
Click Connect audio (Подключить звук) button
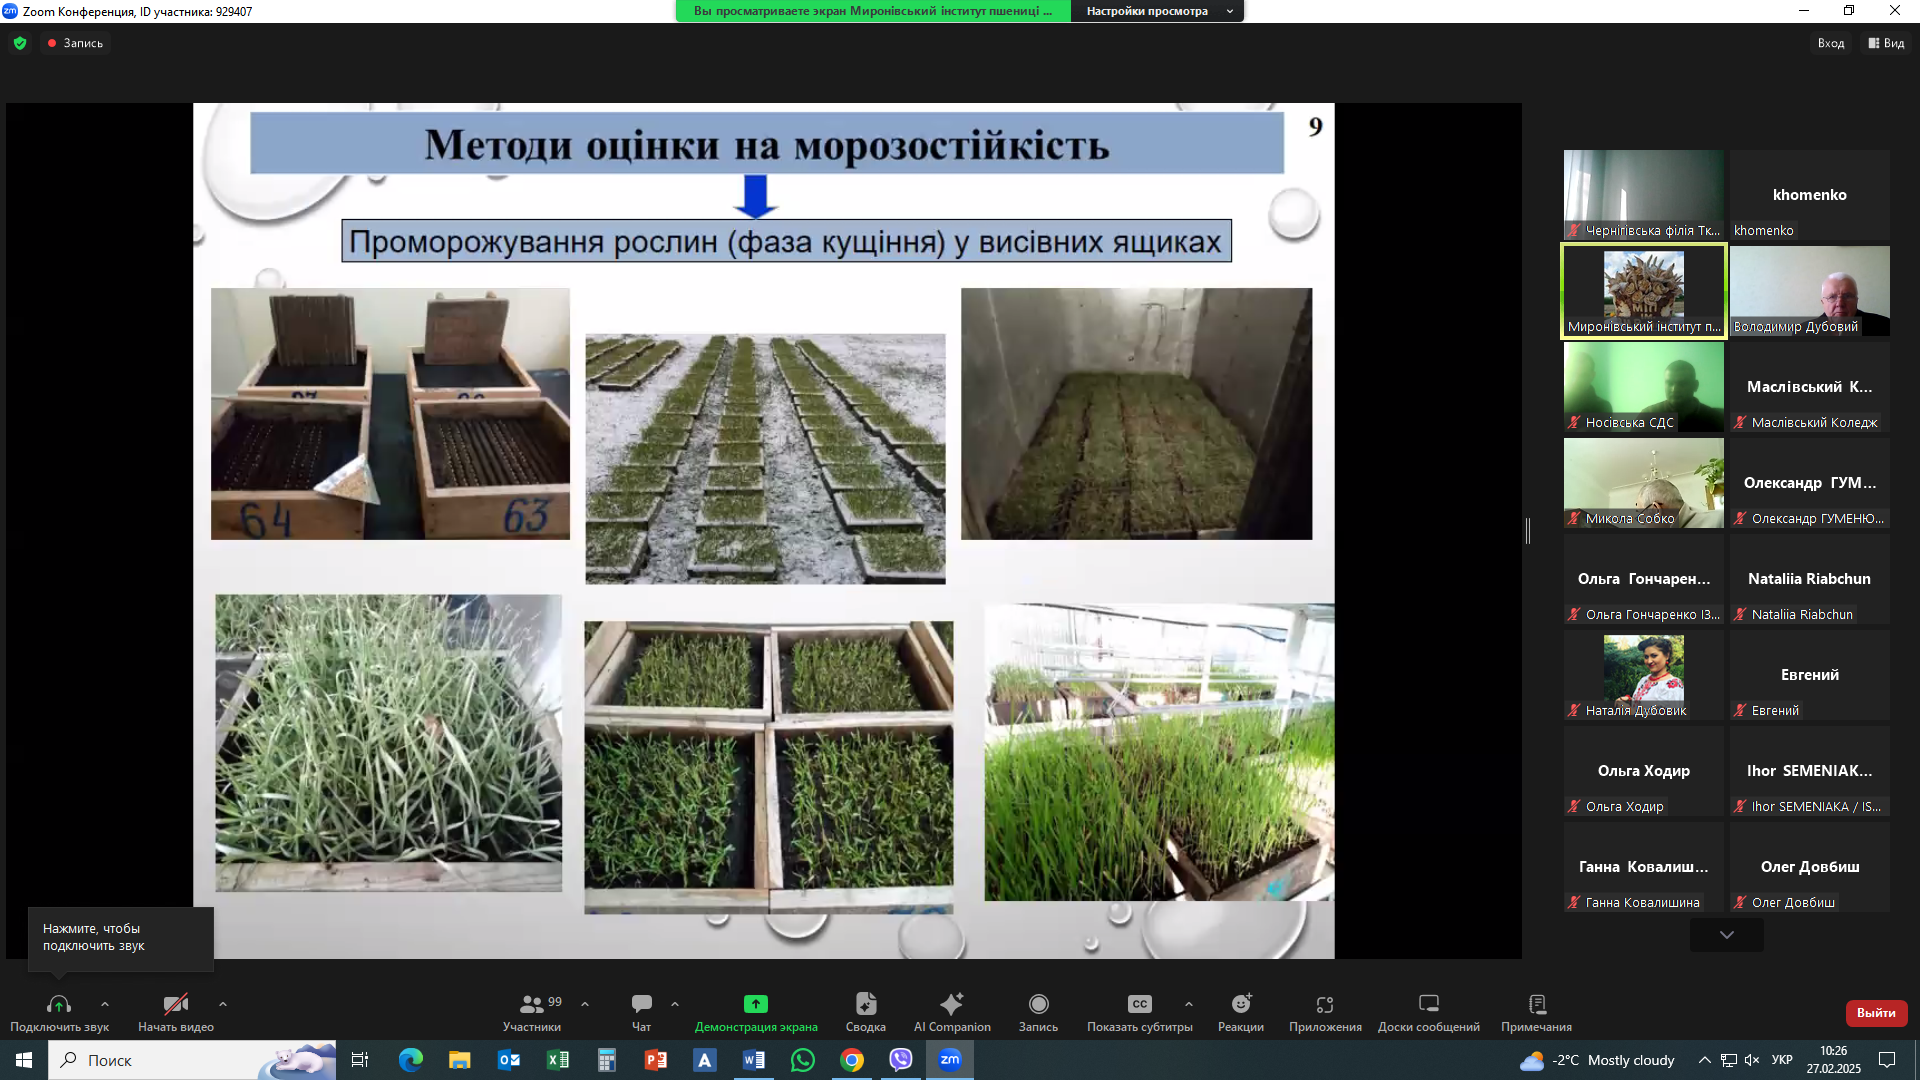point(59,1004)
